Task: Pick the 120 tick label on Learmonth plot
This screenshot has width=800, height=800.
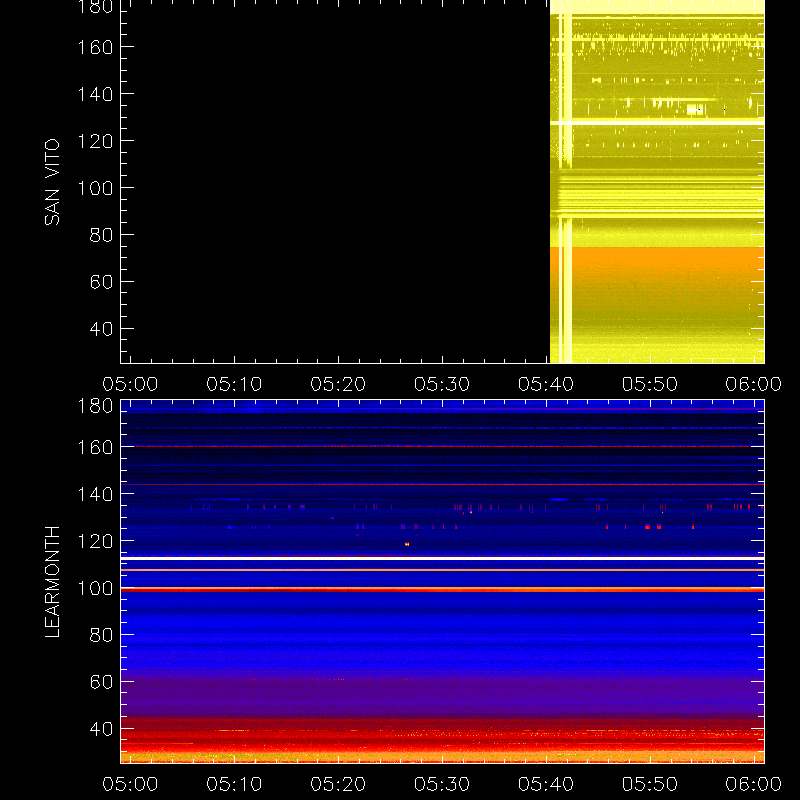Action: pyautogui.click(x=95, y=541)
